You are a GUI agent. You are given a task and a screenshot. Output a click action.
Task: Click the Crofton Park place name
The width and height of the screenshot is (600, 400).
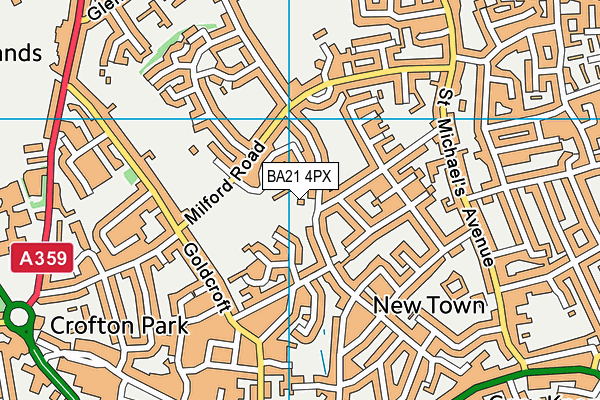pos(119,326)
